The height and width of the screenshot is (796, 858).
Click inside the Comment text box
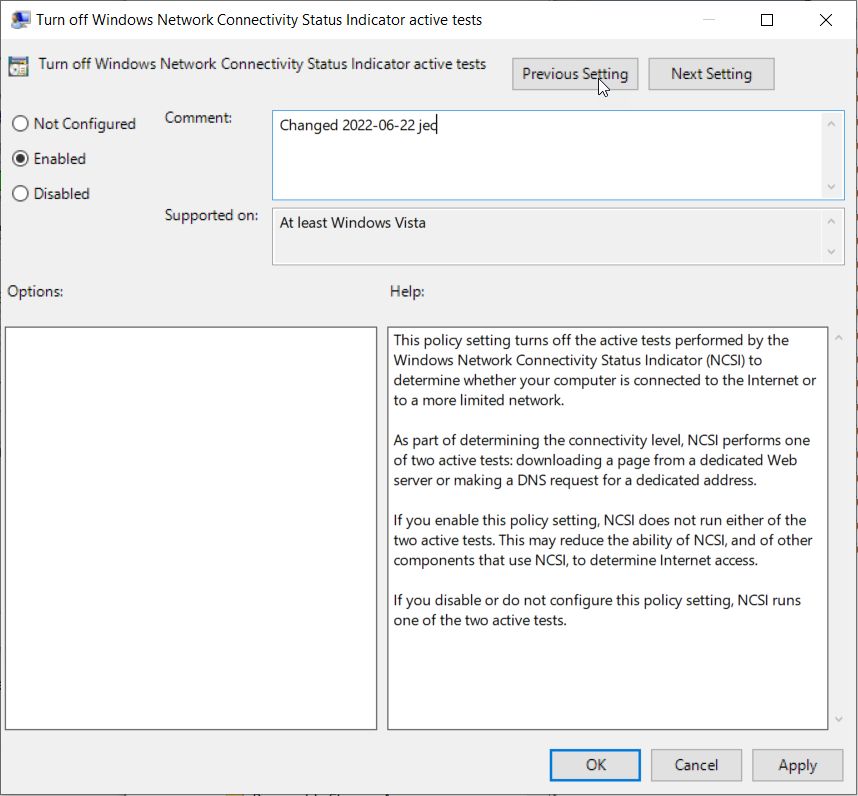pyautogui.click(x=545, y=155)
